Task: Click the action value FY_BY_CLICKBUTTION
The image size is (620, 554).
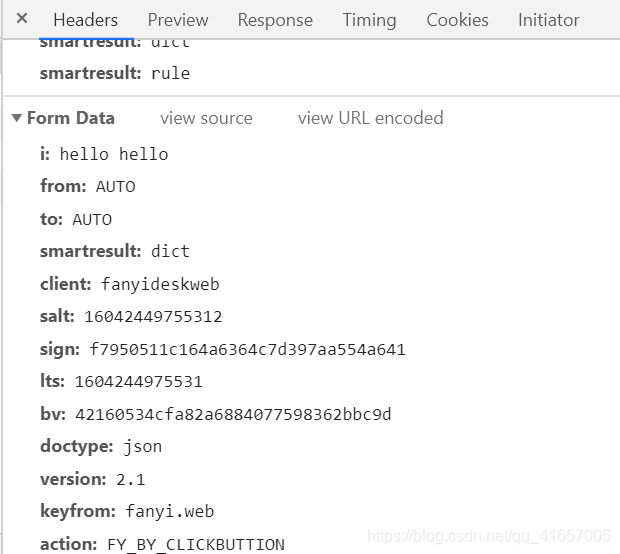Action: [x=195, y=545]
